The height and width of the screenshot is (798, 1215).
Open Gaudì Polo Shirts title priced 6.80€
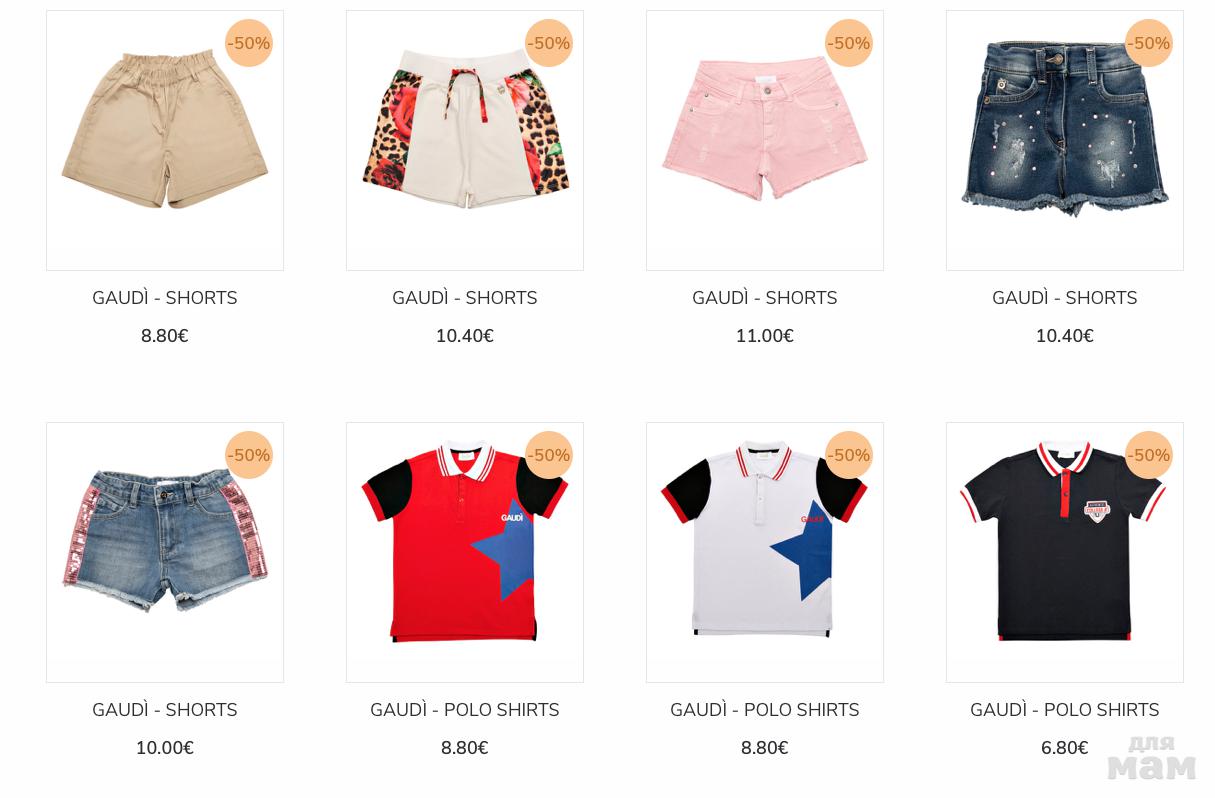[x=1065, y=710]
